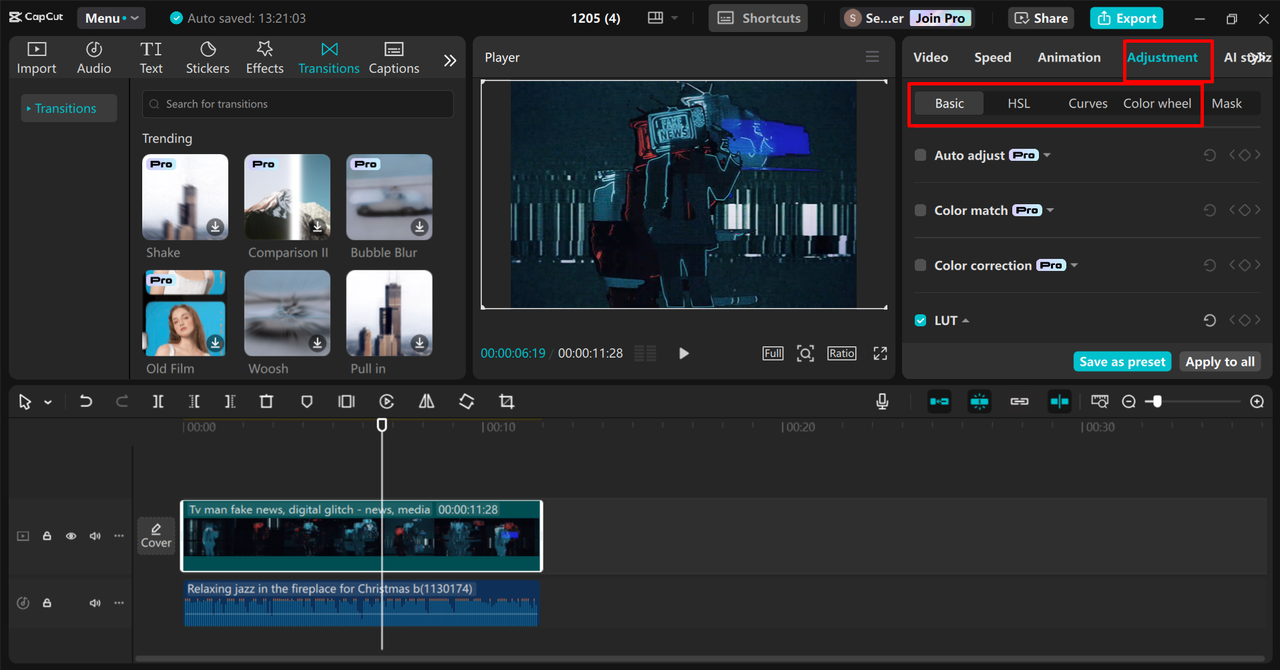The height and width of the screenshot is (670, 1280).
Task: Click the Split clip tool
Action: [158, 401]
